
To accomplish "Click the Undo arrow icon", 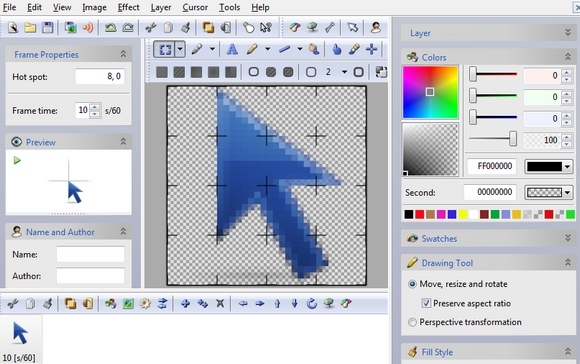I will coord(110,28).
